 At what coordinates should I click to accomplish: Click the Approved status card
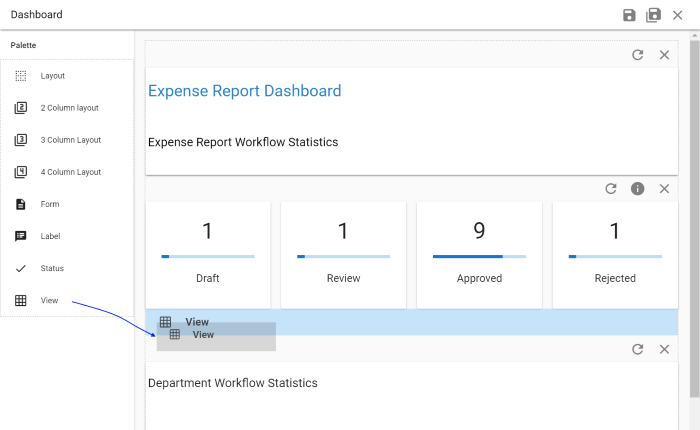point(479,255)
